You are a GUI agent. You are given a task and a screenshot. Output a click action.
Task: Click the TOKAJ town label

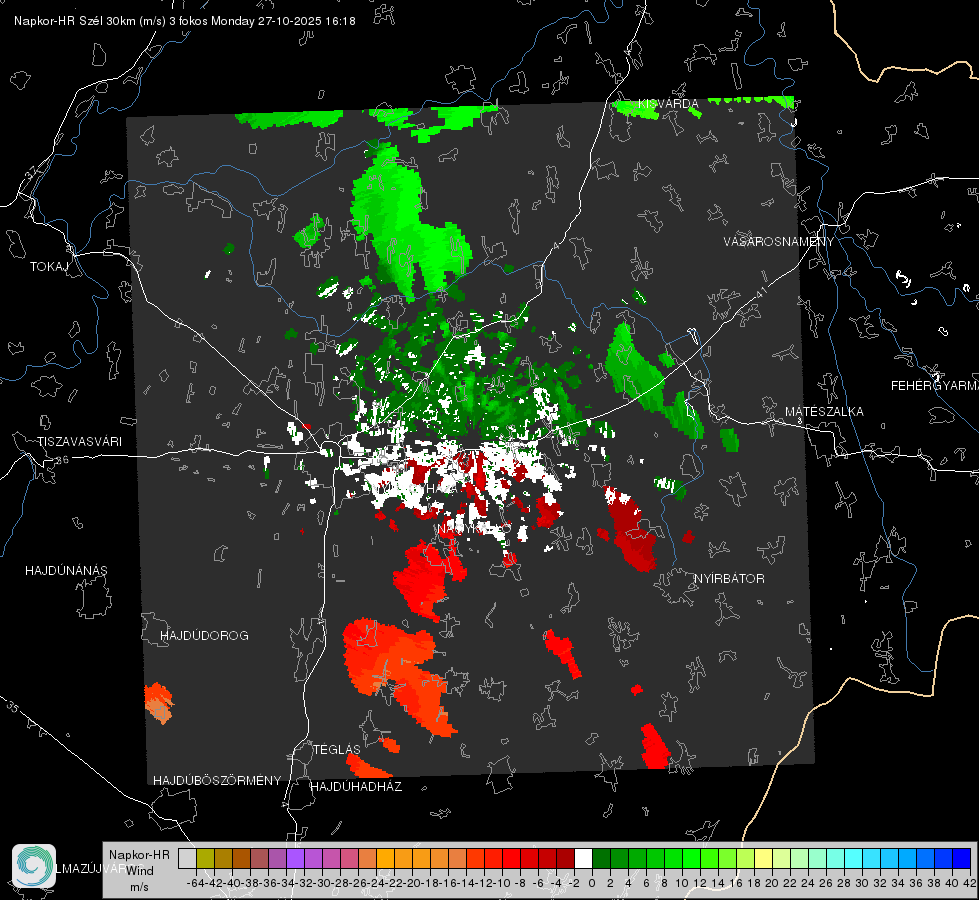coord(49,267)
